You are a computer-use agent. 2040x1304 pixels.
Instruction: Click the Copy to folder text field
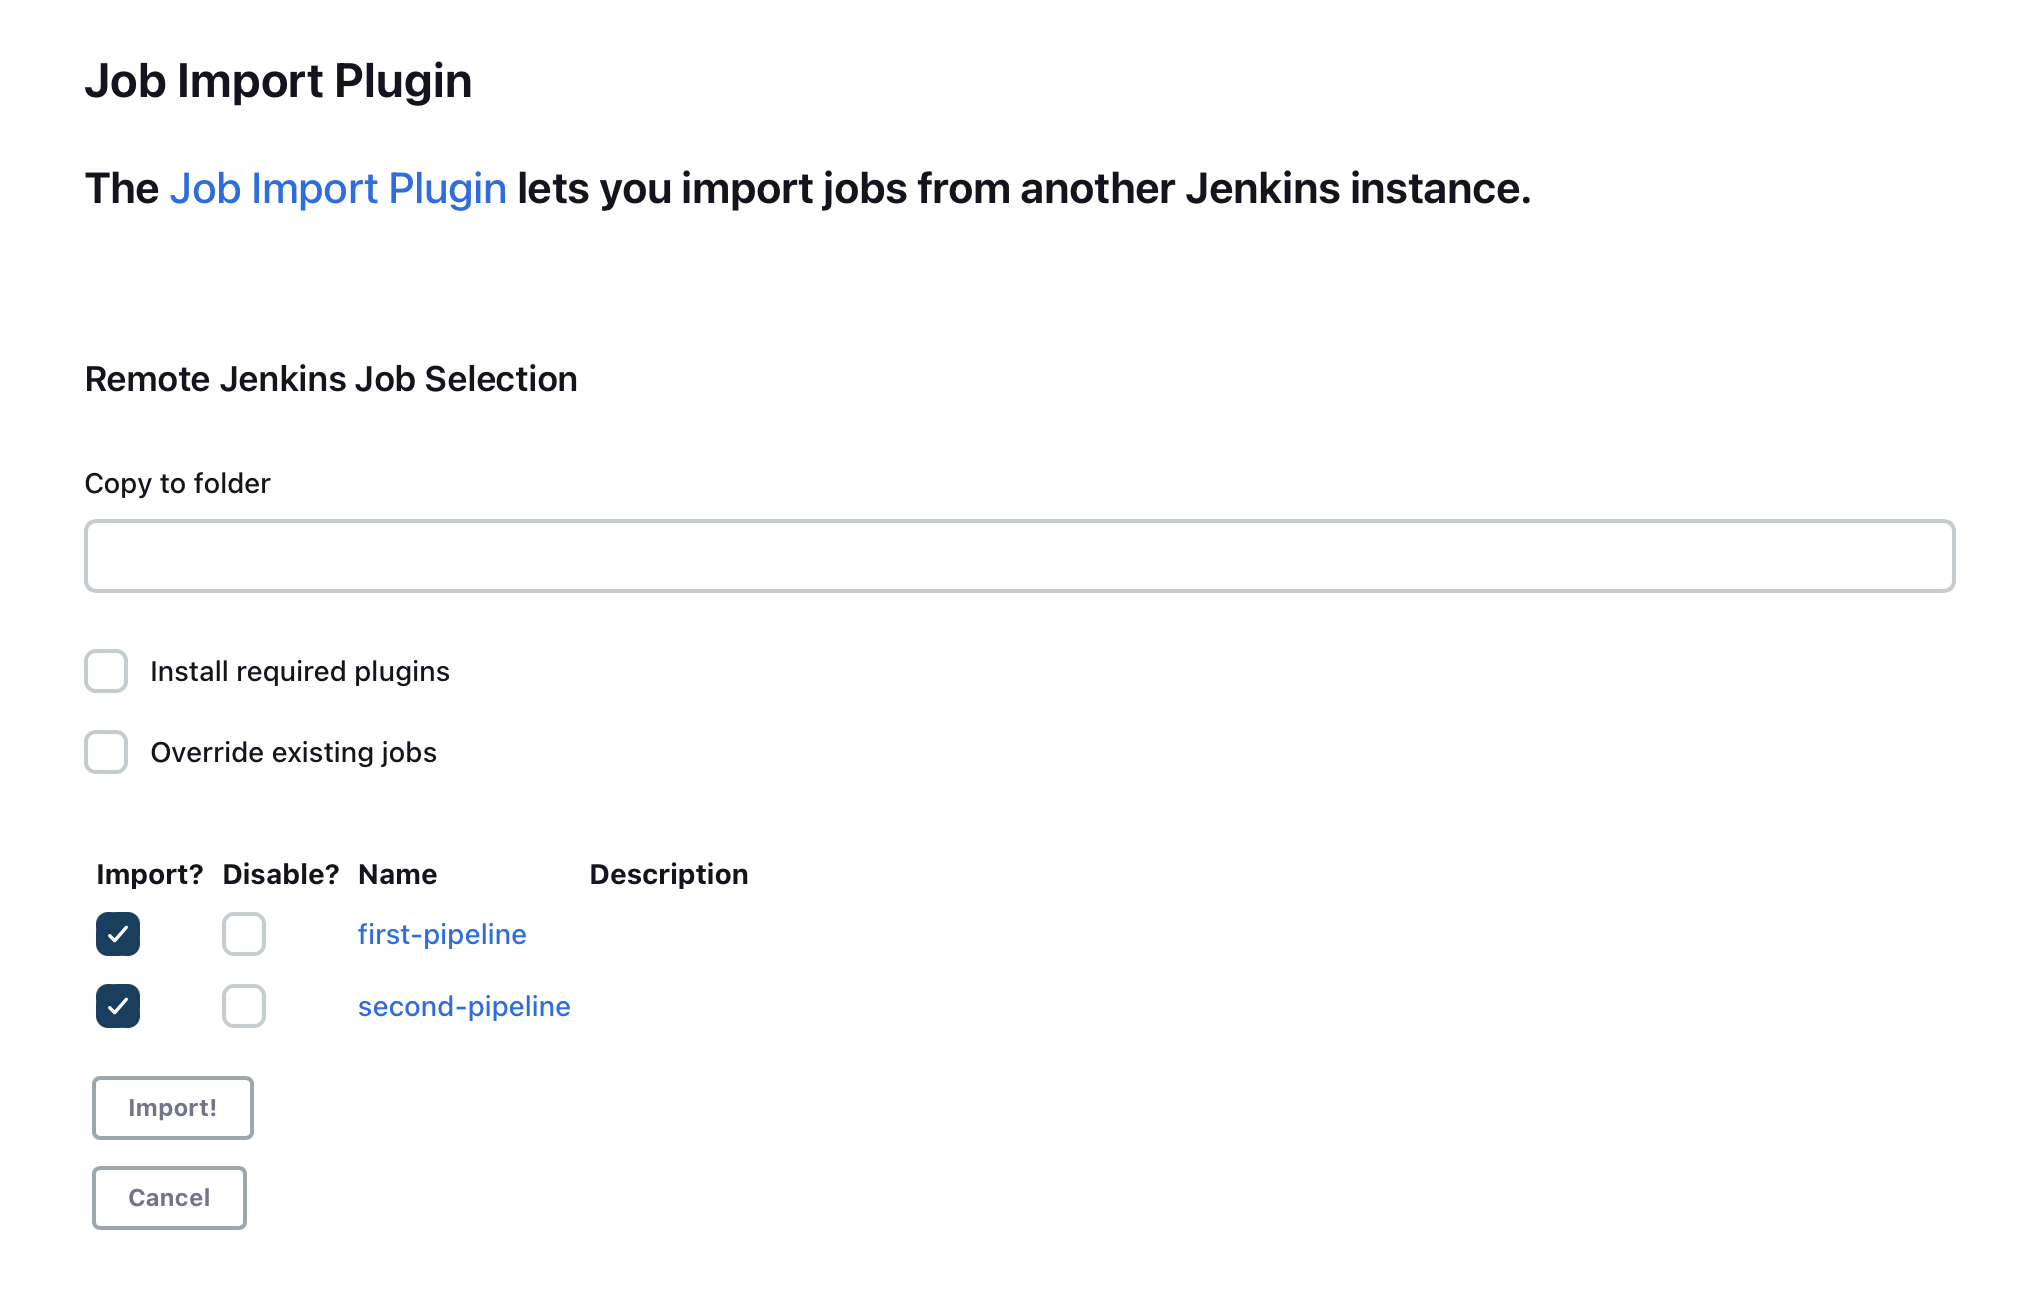click(x=1019, y=556)
